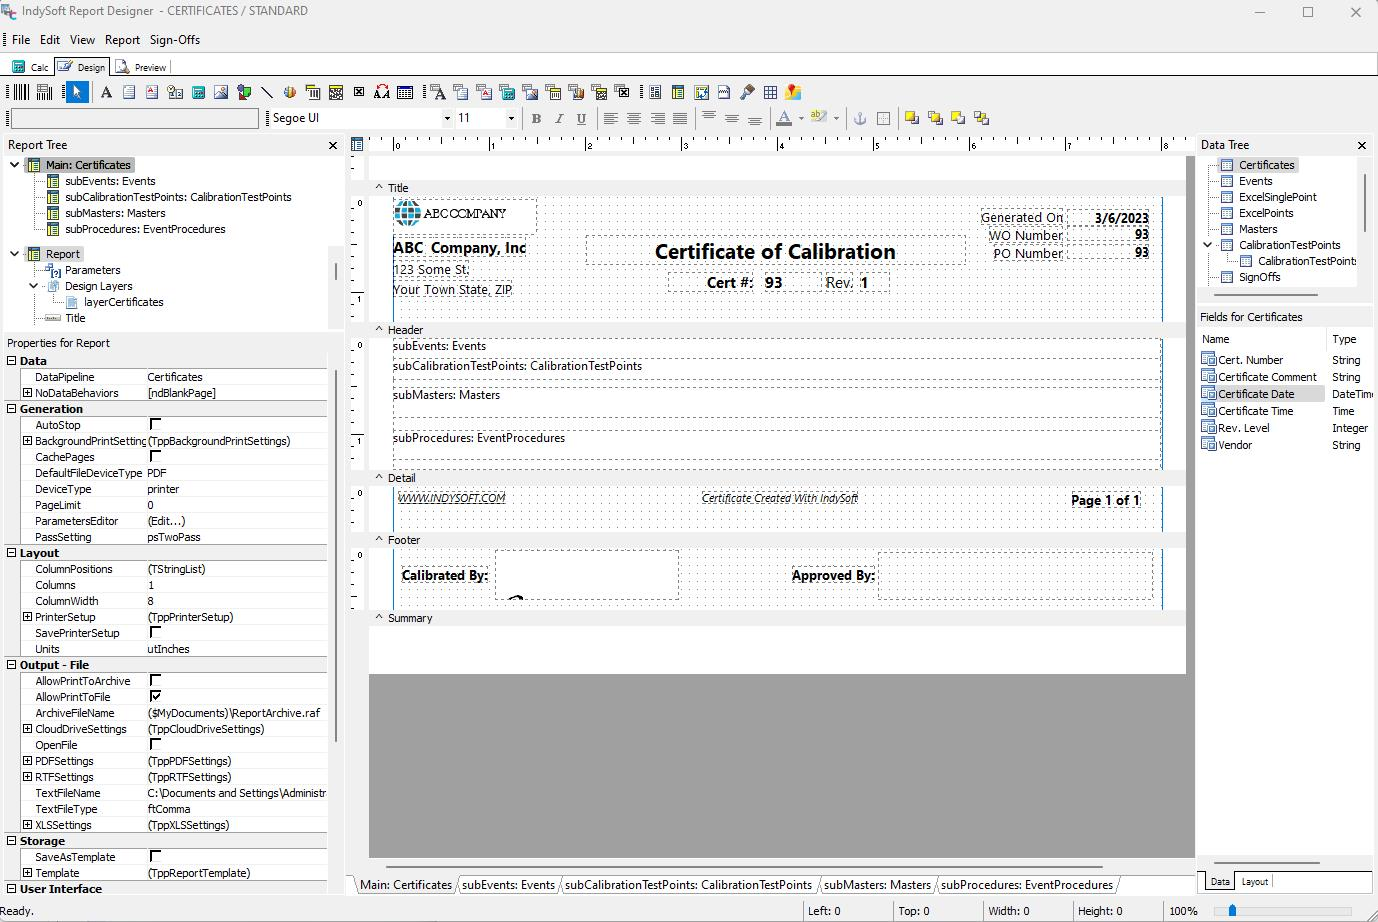Uncheck AllowPrintToFile option
Viewport: 1378px width, 922px height.
click(155, 697)
